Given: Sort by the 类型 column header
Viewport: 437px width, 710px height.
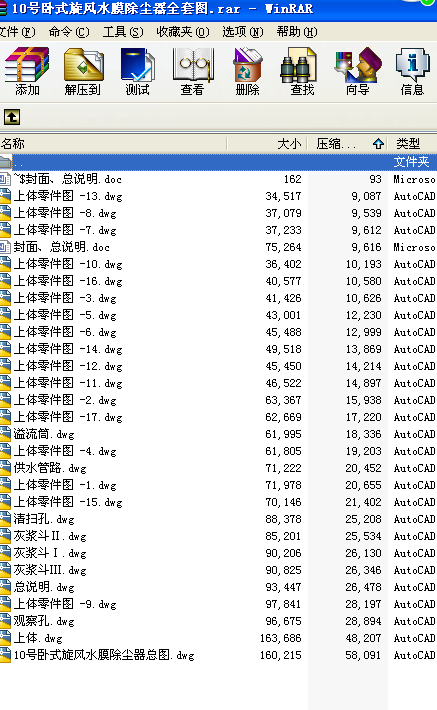Looking at the screenshot, I should [413, 144].
